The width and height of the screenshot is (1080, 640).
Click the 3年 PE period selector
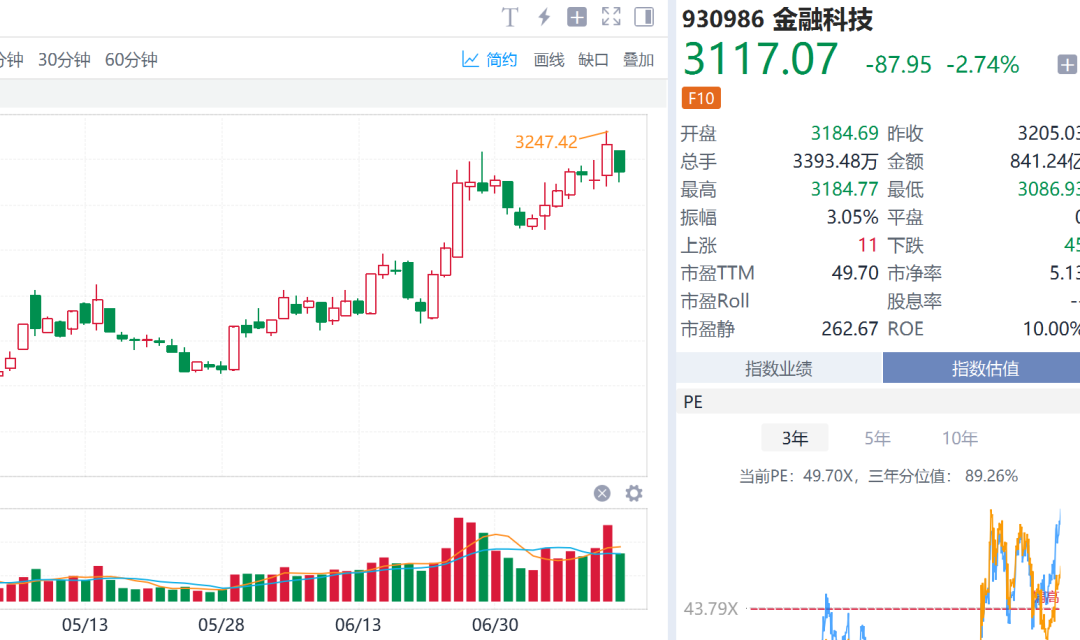pos(794,437)
